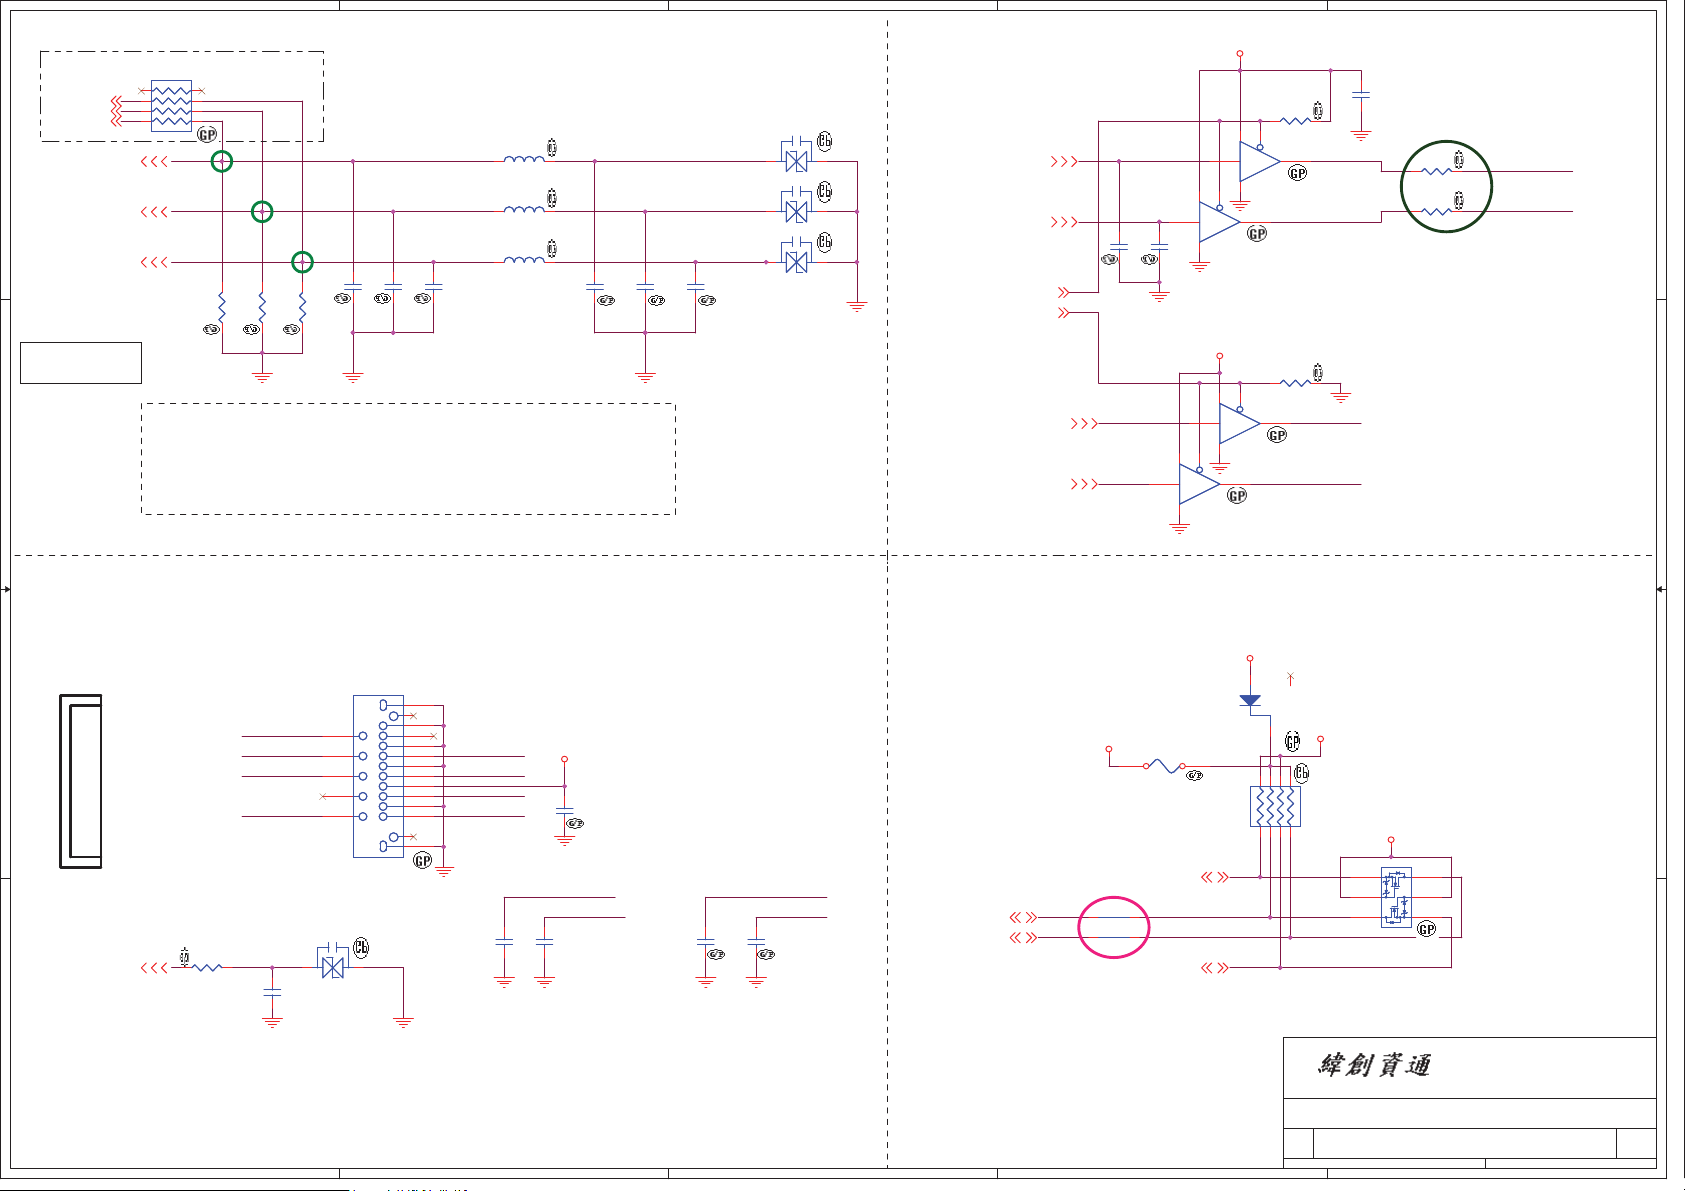The image size is (1685, 1191).
Task: Click the series resistor in bottom-left circuit
Action: 207,967
